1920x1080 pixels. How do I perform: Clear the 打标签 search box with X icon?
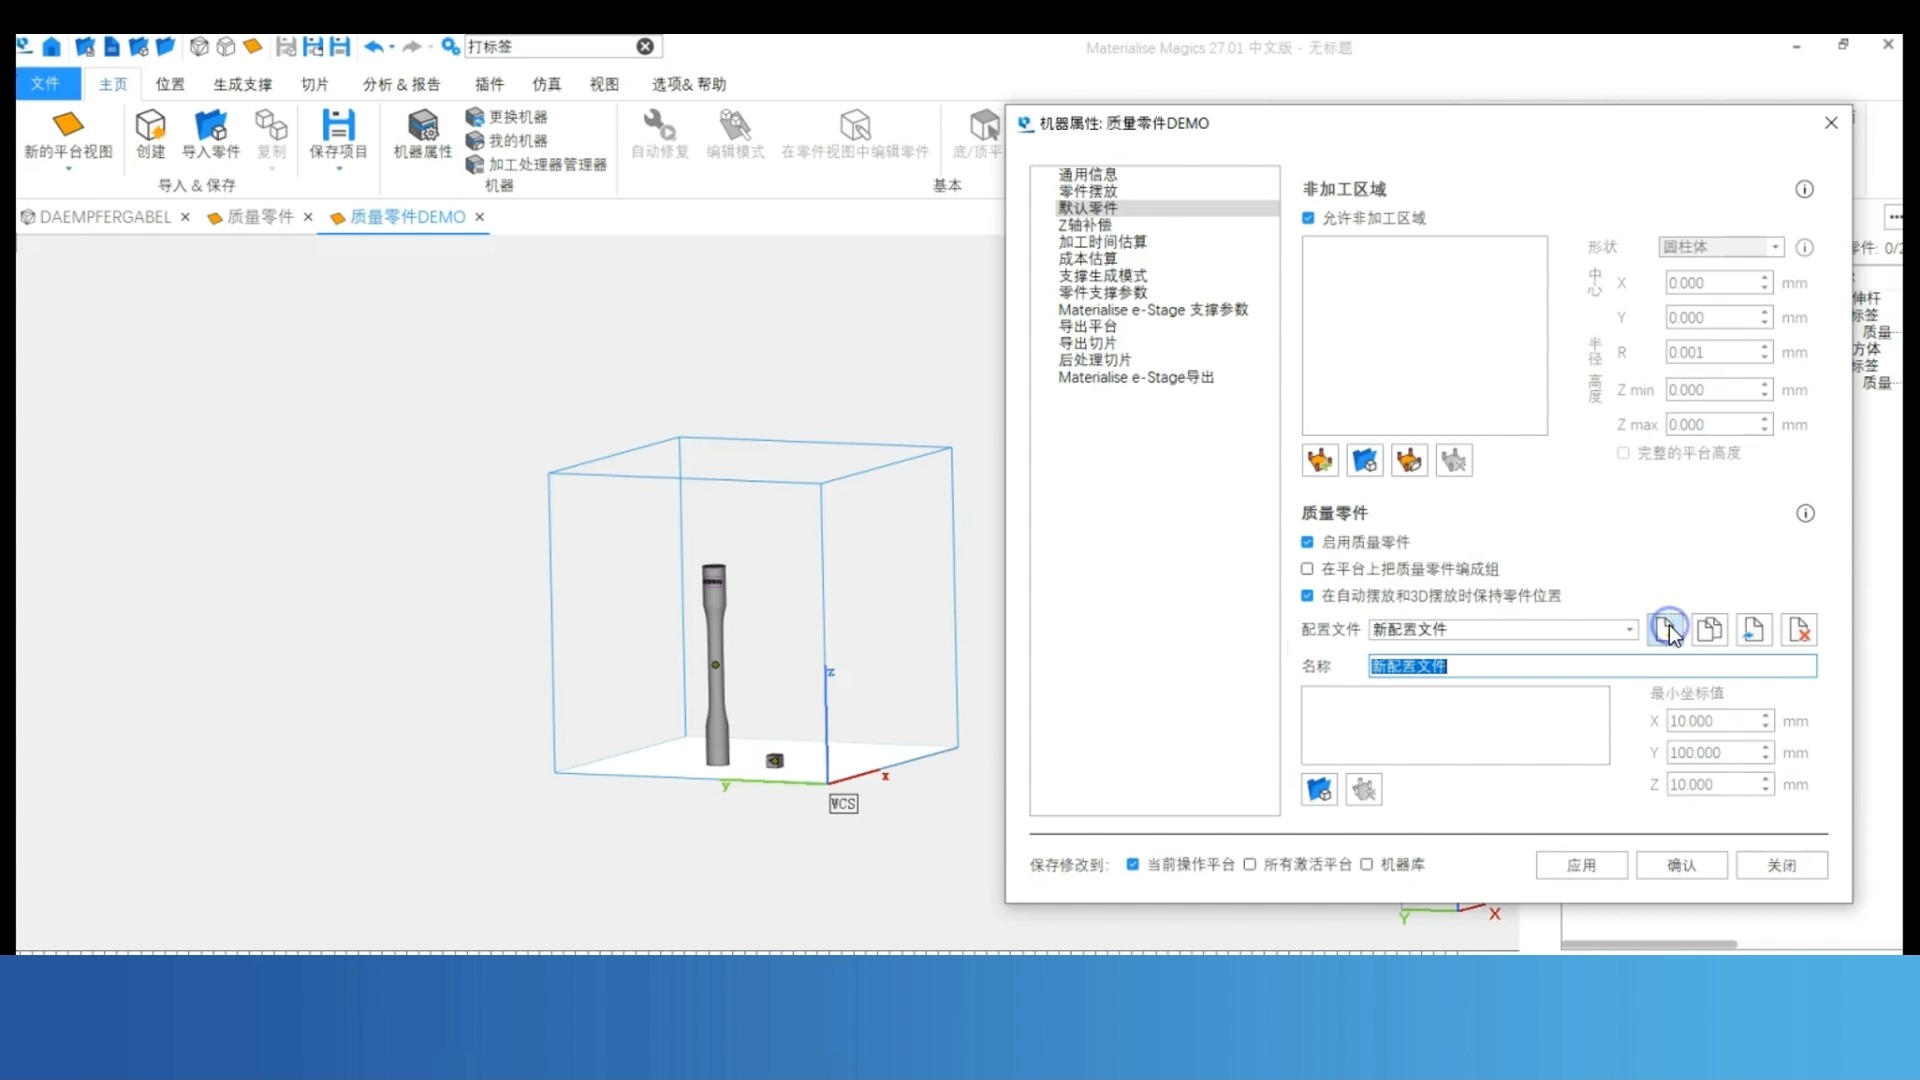[645, 47]
